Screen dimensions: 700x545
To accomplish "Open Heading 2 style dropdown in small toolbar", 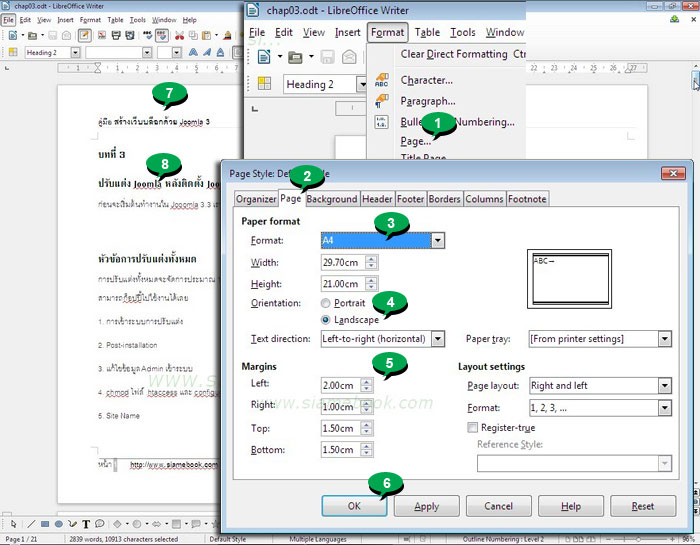I will point(75,52).
